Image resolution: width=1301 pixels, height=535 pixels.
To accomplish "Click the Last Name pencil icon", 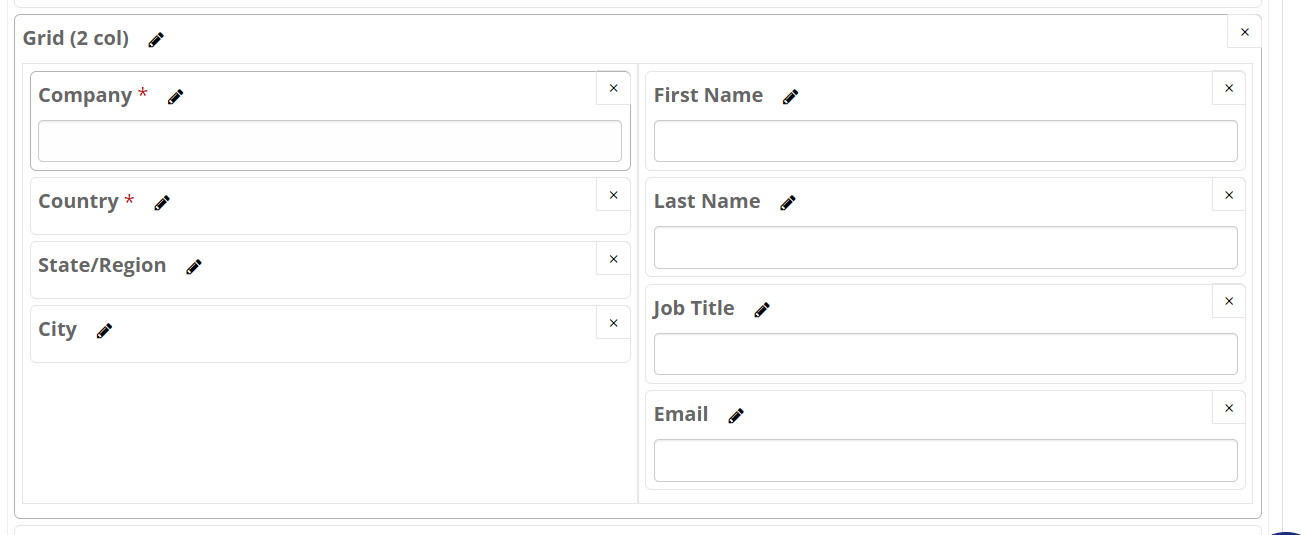I will (788, 203).
